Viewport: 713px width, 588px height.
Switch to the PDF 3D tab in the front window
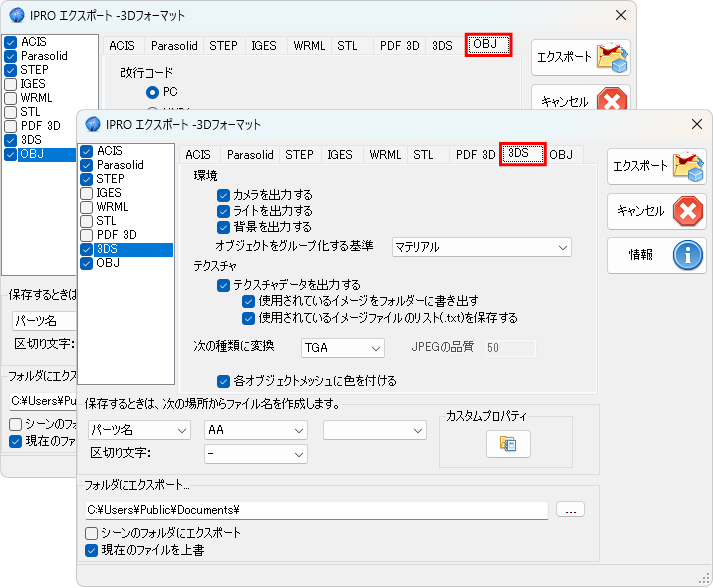click(476, 155)
